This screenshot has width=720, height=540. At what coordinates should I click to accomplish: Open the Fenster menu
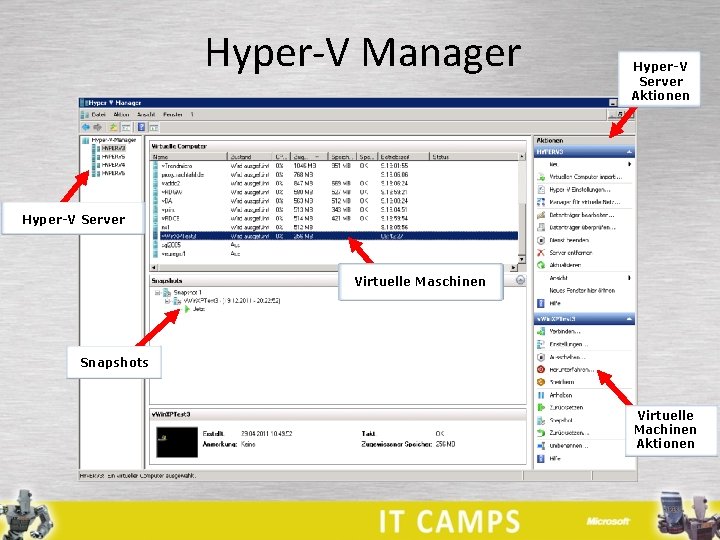[x=173, y=115]
